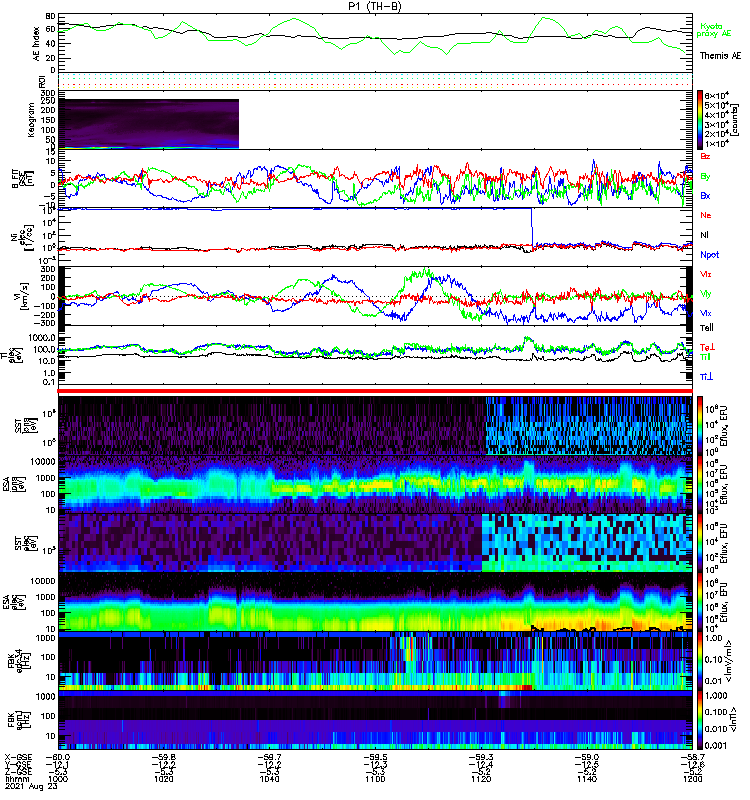Screen dimensions: 750x800
Task: Click the X-GSE value -59.5
Action: point(375,758)
